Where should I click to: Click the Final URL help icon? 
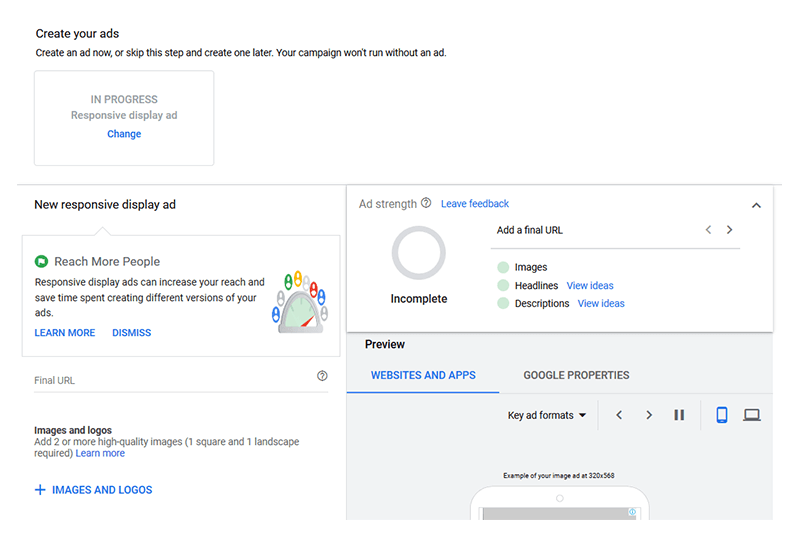coord(322,377)
